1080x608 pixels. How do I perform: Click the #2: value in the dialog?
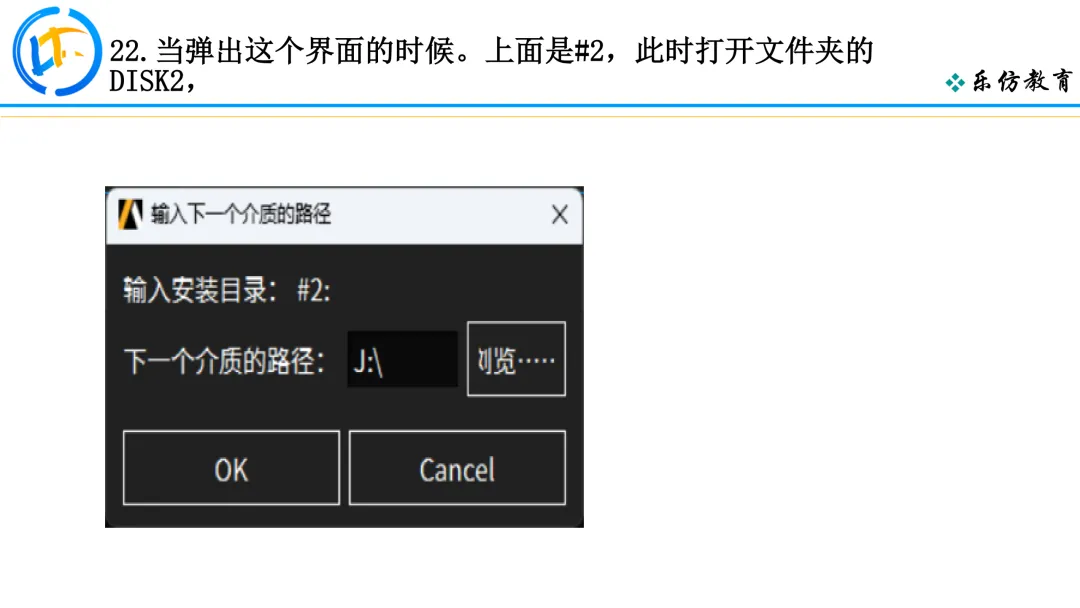tap(313, 291)
